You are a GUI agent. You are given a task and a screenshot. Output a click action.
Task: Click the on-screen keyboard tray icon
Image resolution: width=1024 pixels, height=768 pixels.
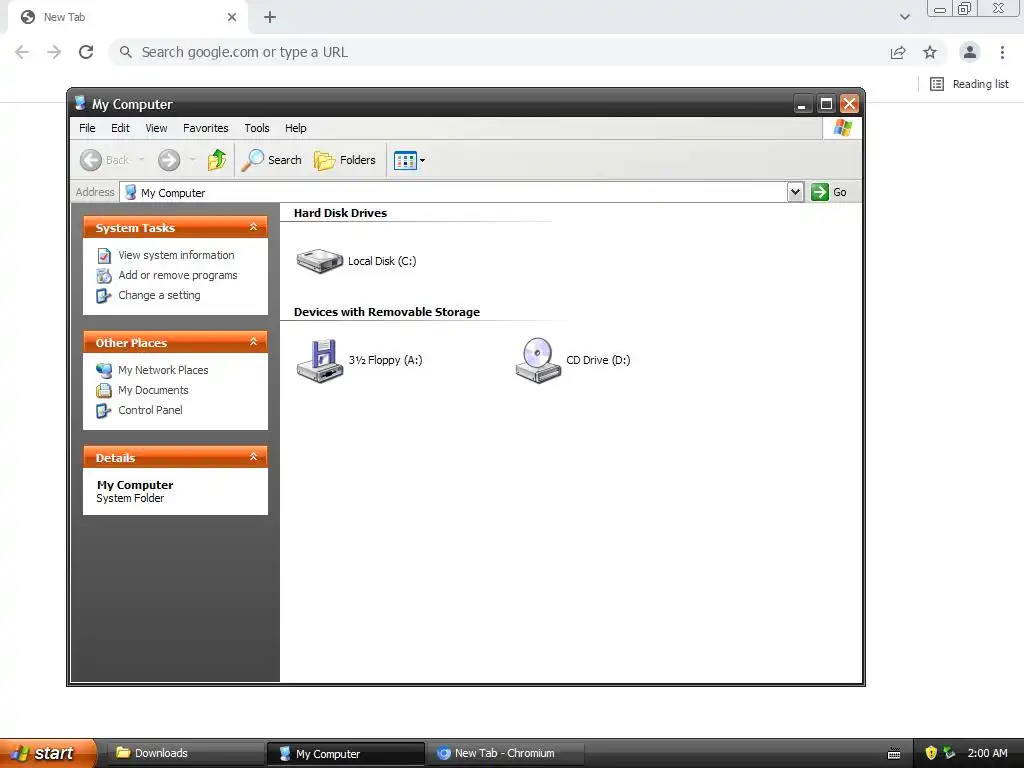[895, 754]
